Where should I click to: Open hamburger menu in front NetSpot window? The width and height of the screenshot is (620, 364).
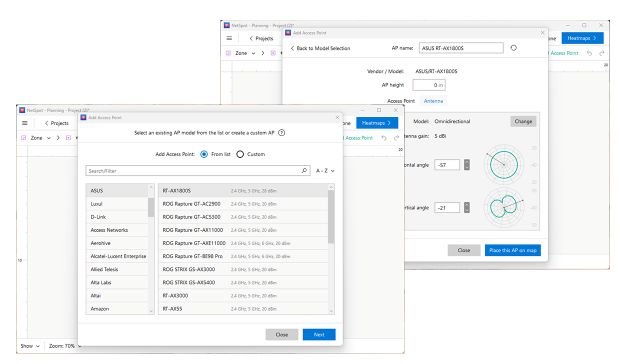click(25, 123)
